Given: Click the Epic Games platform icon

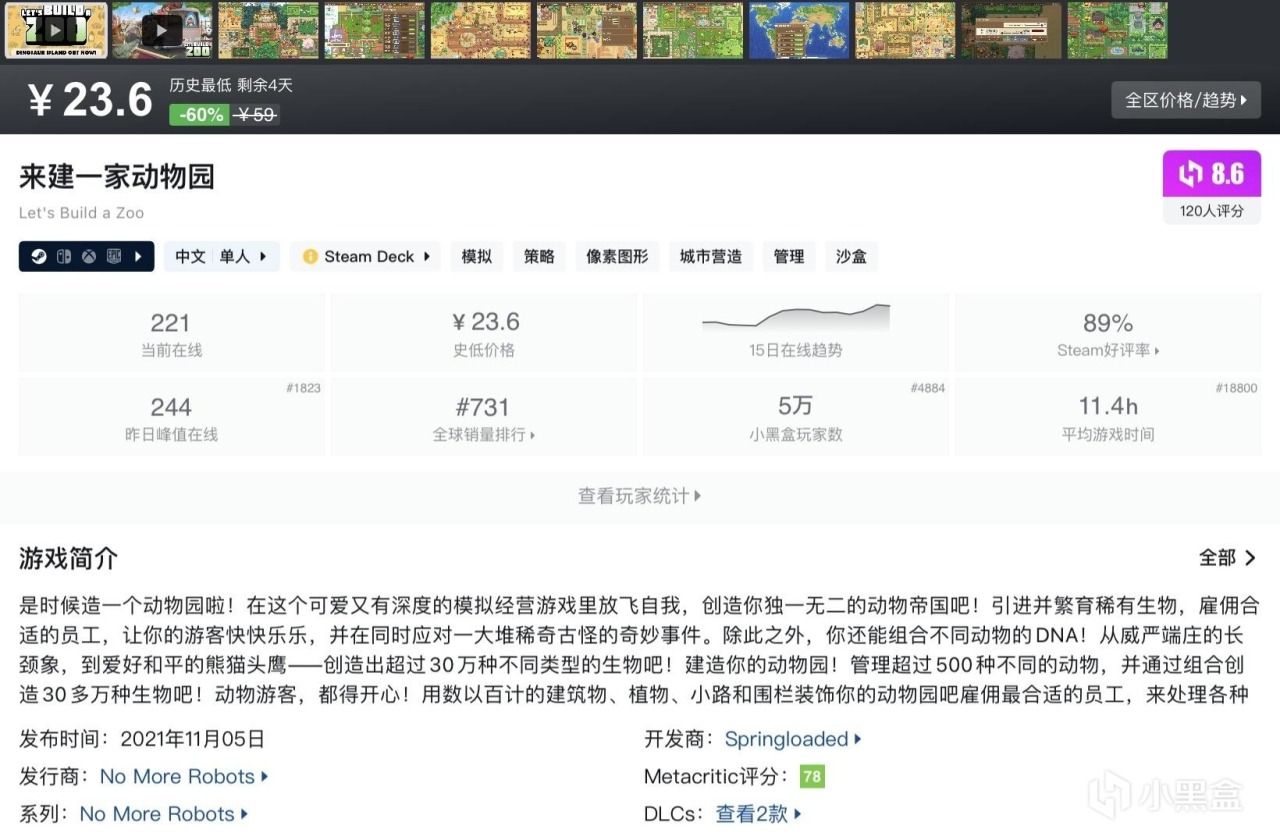Looking at the screenshot, I should pos(114,257).
